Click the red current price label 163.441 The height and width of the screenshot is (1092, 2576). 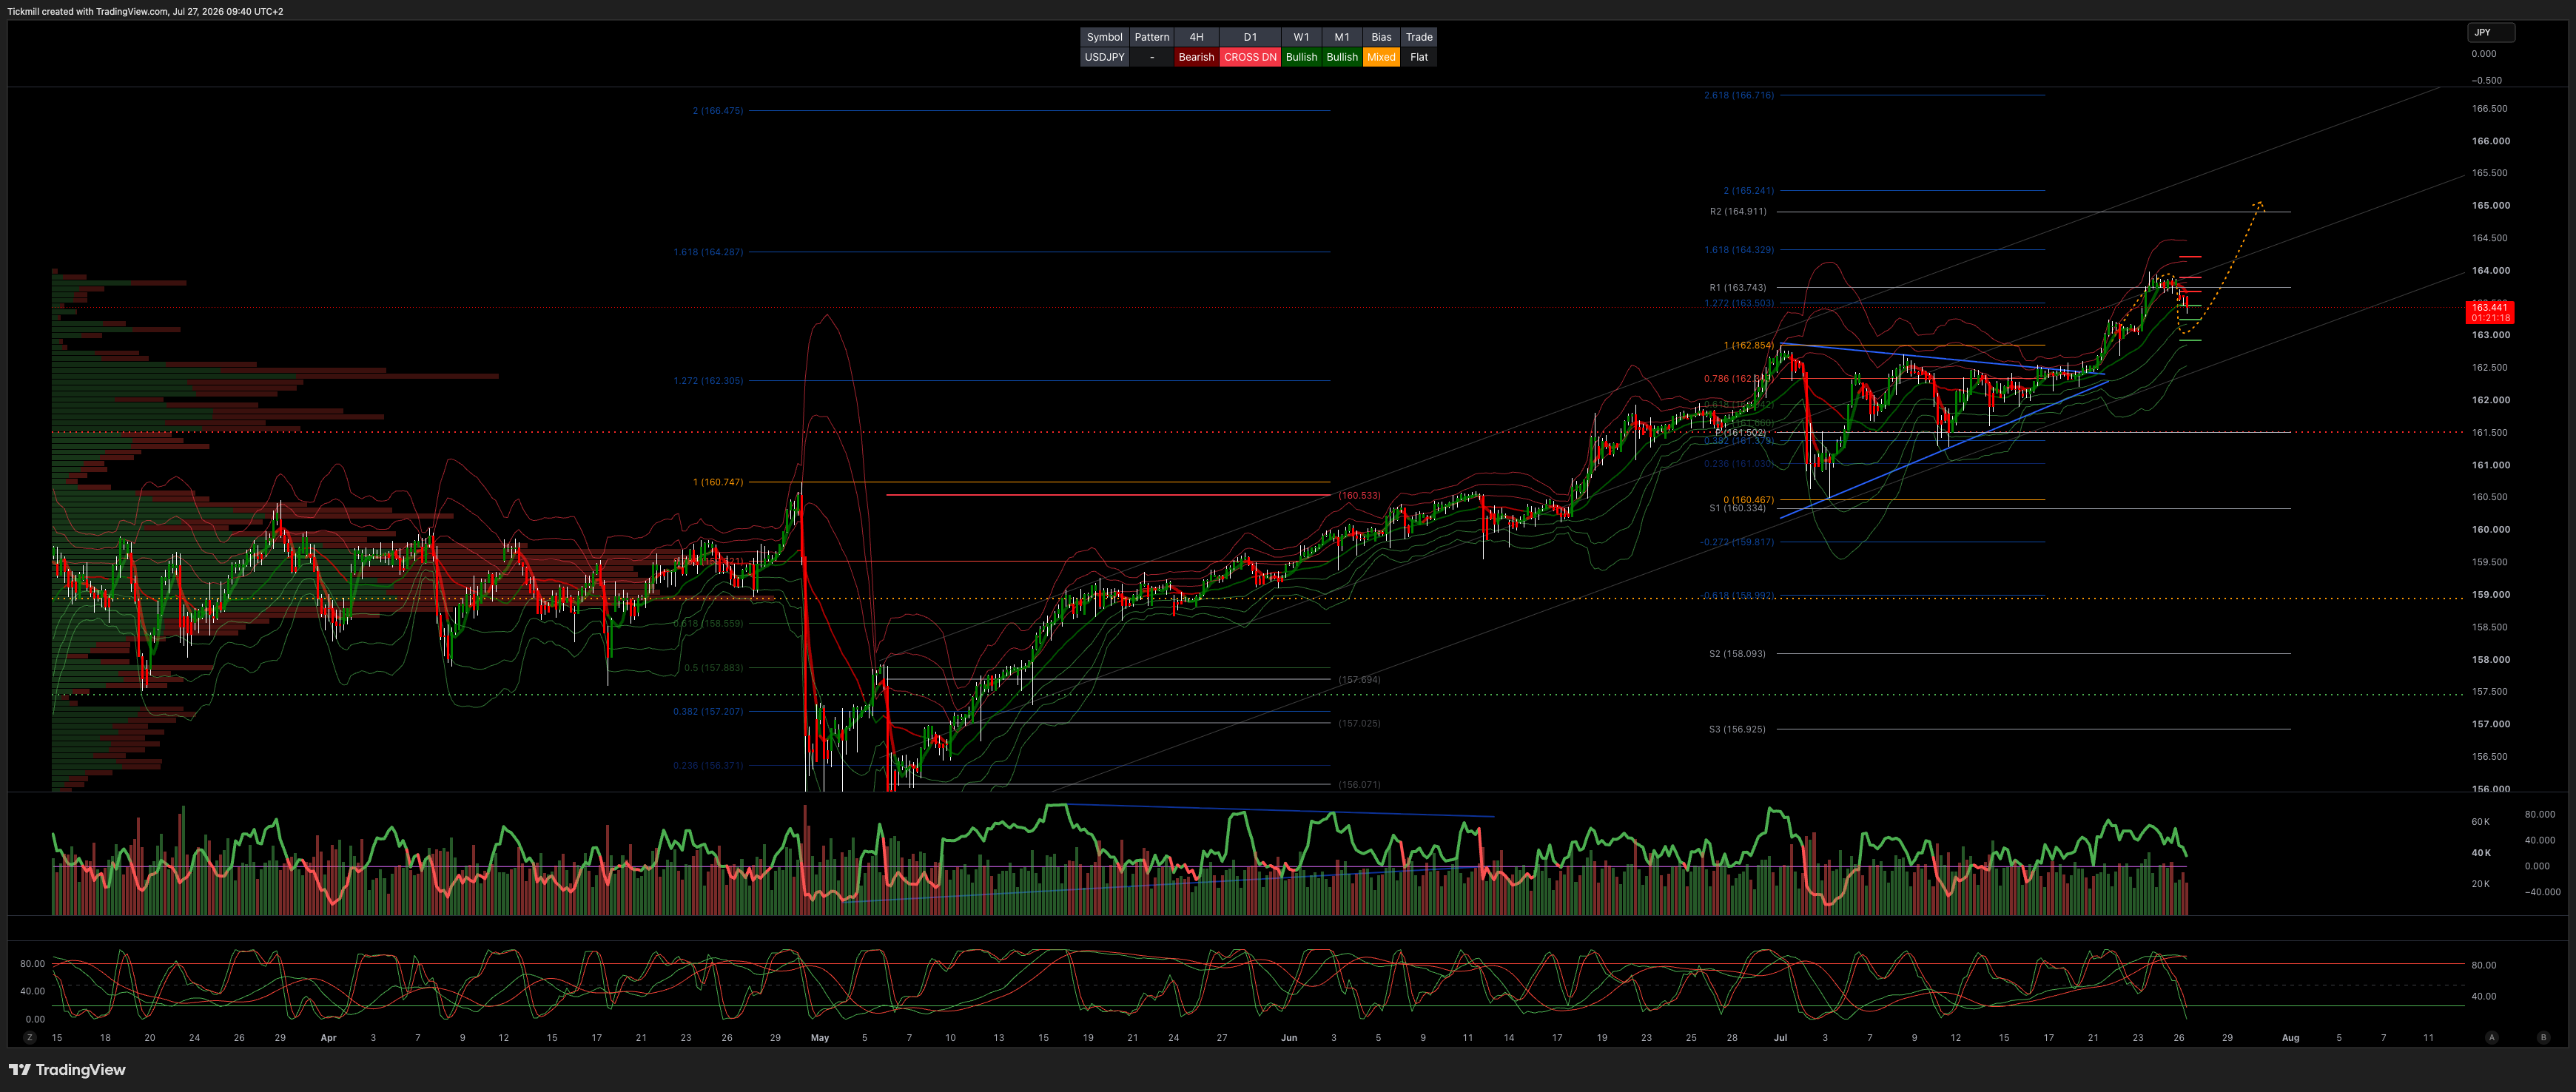pos(2490,313)
